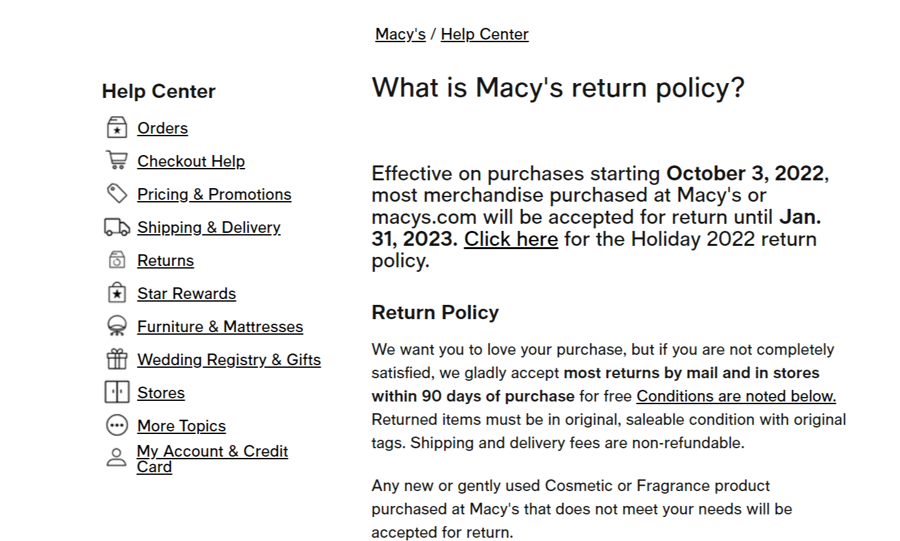
Task: Click the Stores door icon
Action: (117, 392)
